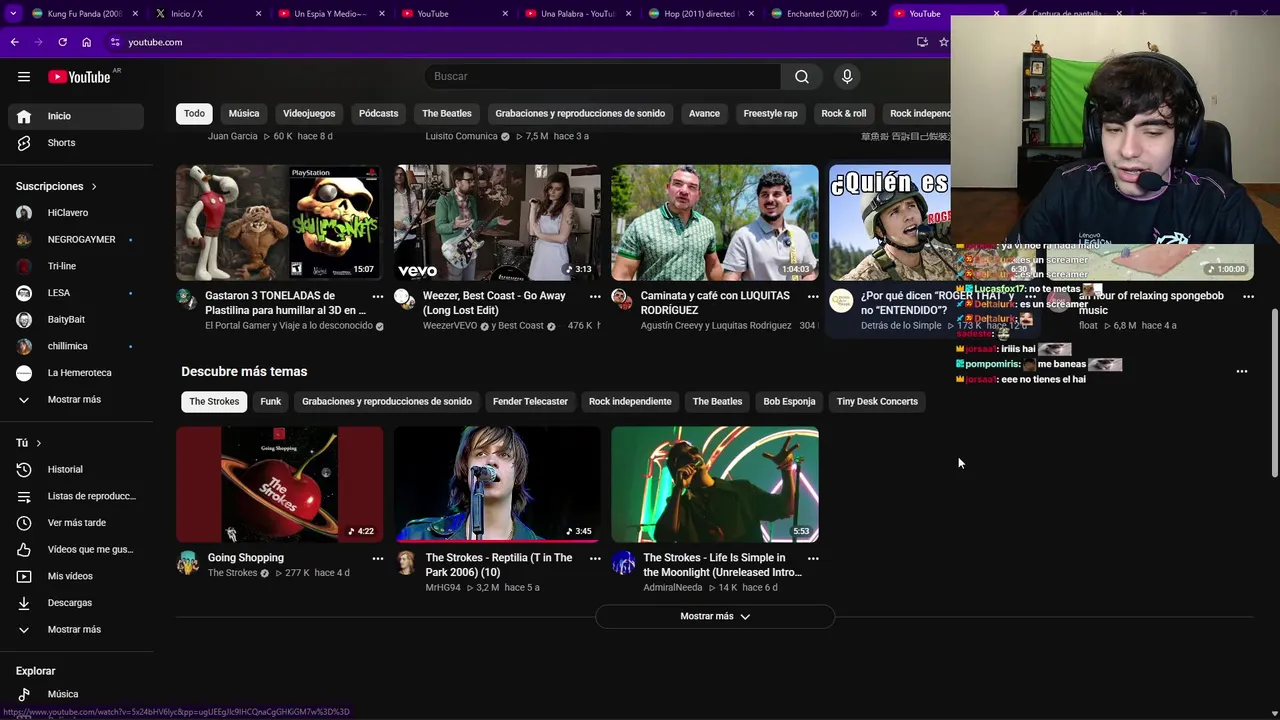This screenshot has height=720, width=1280.
Task: Open The Strokes - Reptilia video title
Action: [499, 565]
